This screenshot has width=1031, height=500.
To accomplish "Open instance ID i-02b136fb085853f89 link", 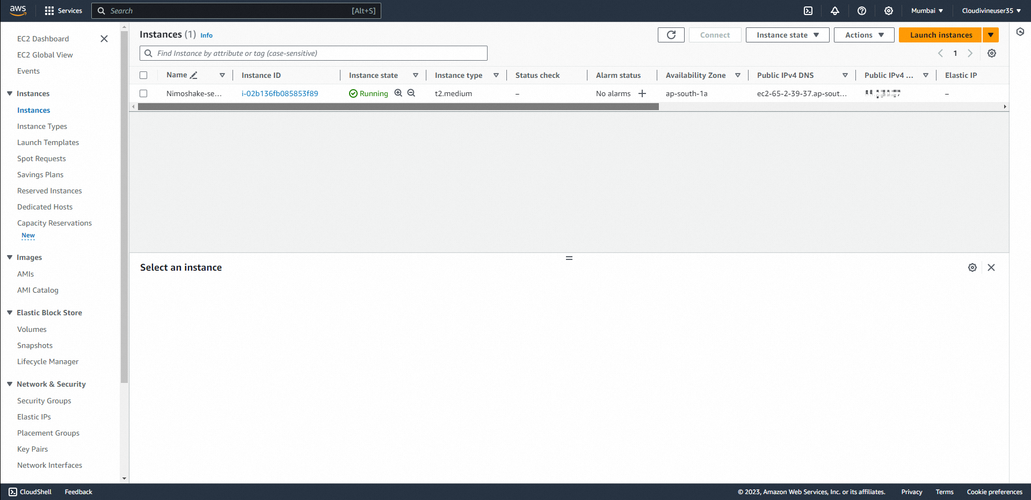I will click(x=279, y=93).
